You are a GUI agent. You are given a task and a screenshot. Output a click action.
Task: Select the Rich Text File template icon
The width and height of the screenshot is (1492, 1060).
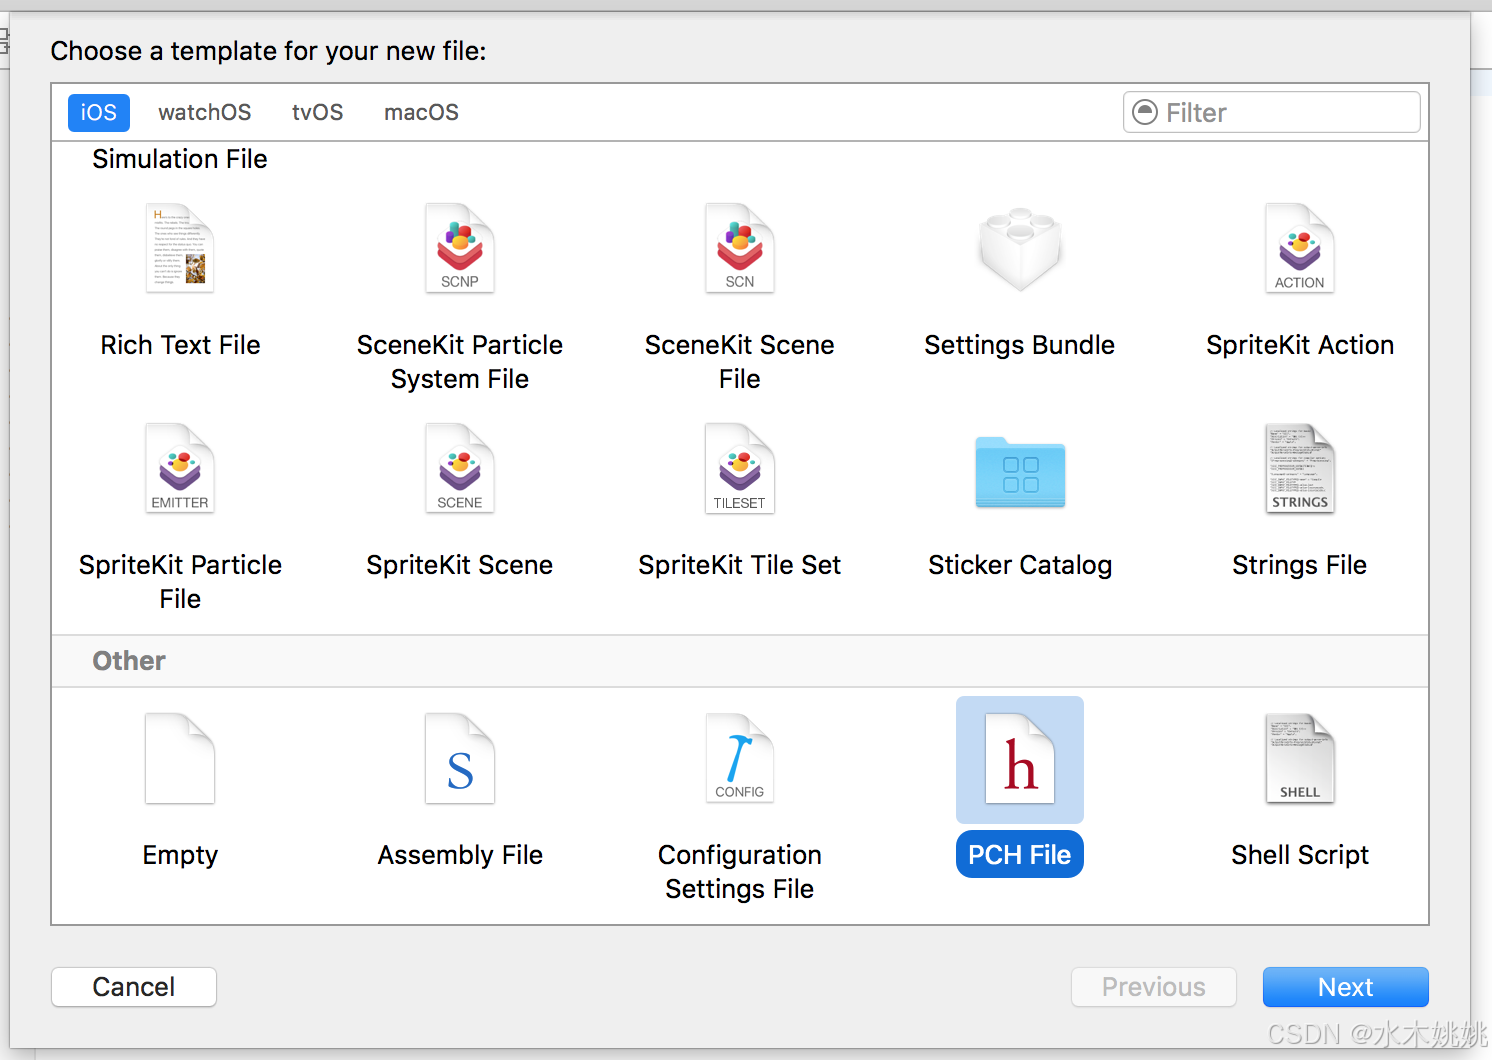pos(180,248)
